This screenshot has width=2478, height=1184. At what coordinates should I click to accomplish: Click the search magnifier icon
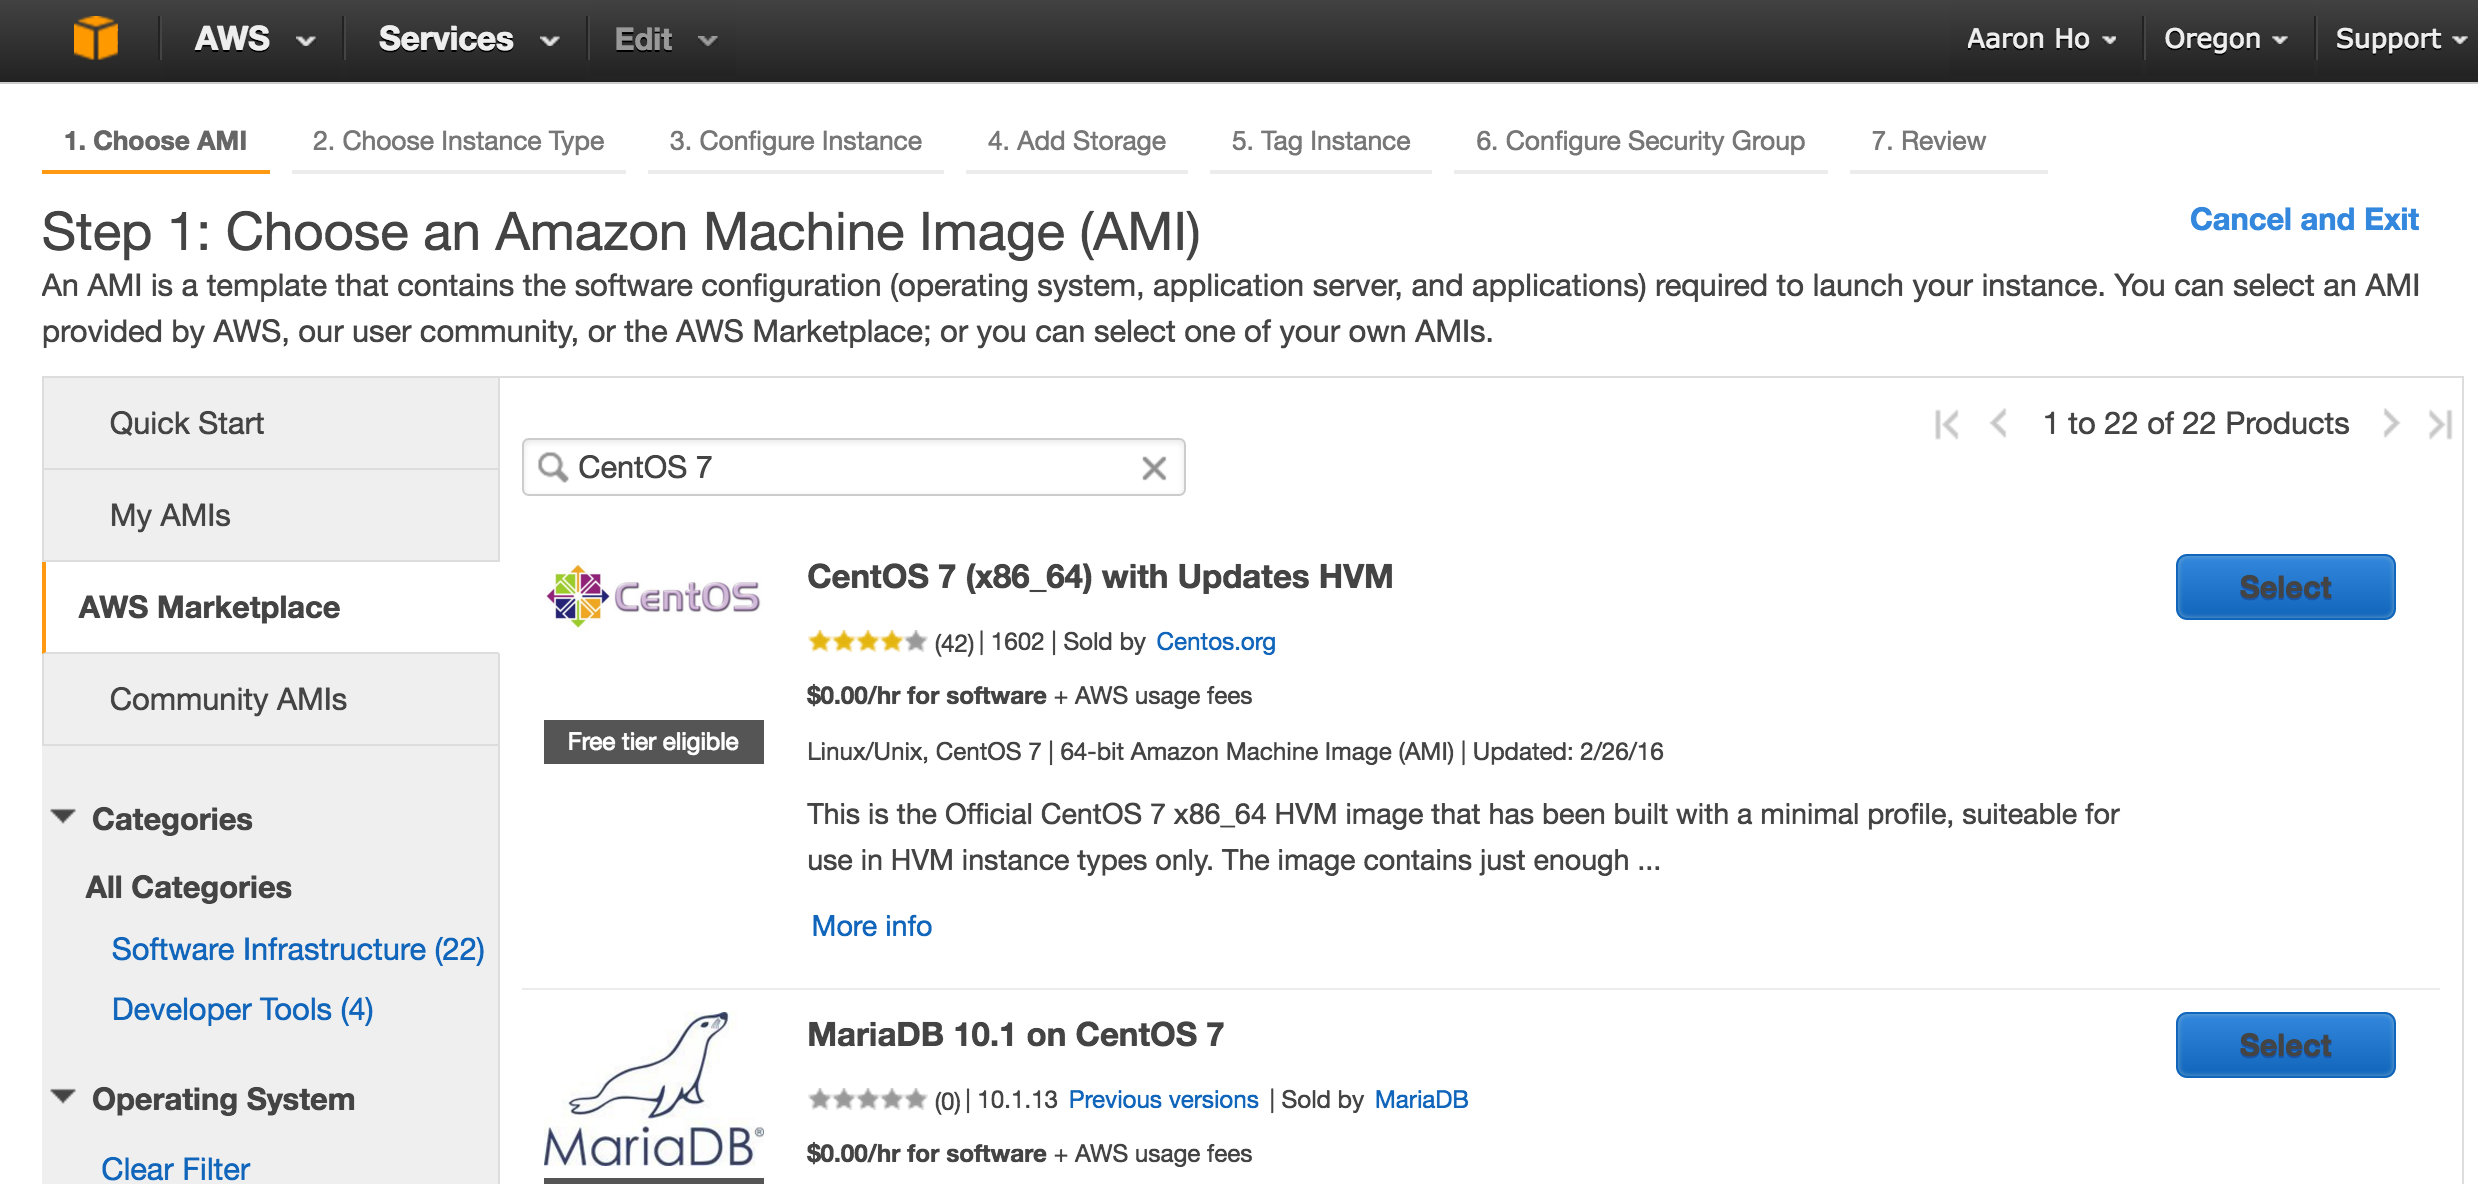coord(552,467)
